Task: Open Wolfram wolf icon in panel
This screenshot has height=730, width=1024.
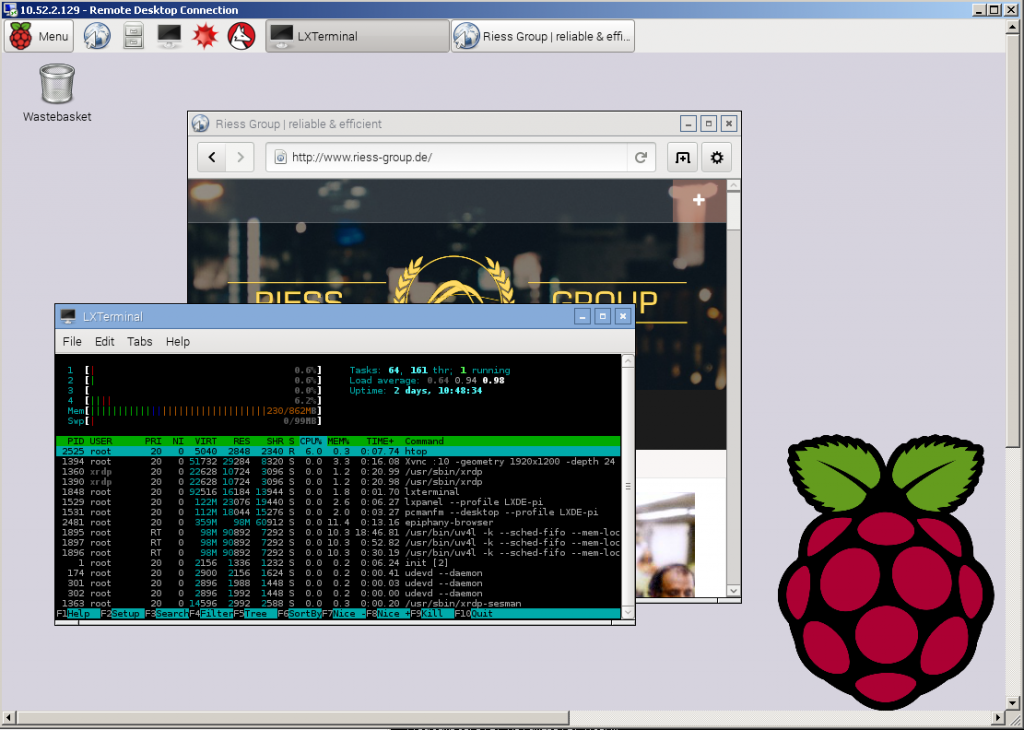Action: (241, 36)
